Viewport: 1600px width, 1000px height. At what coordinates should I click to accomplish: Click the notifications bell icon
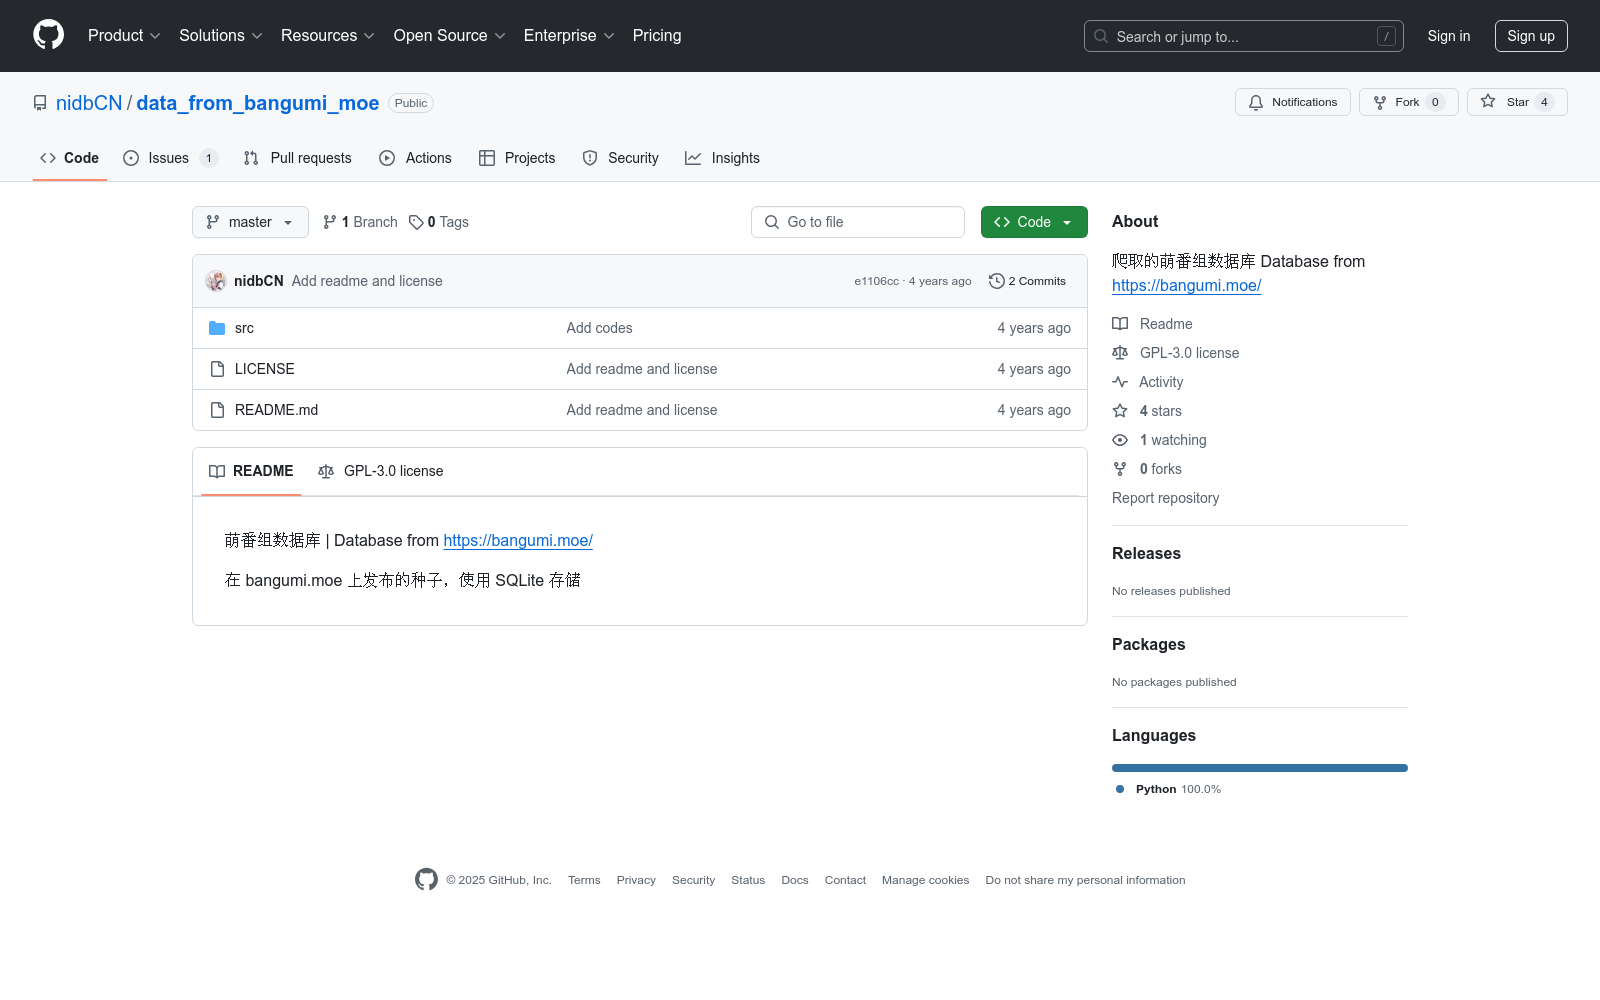pos(1256,102)
